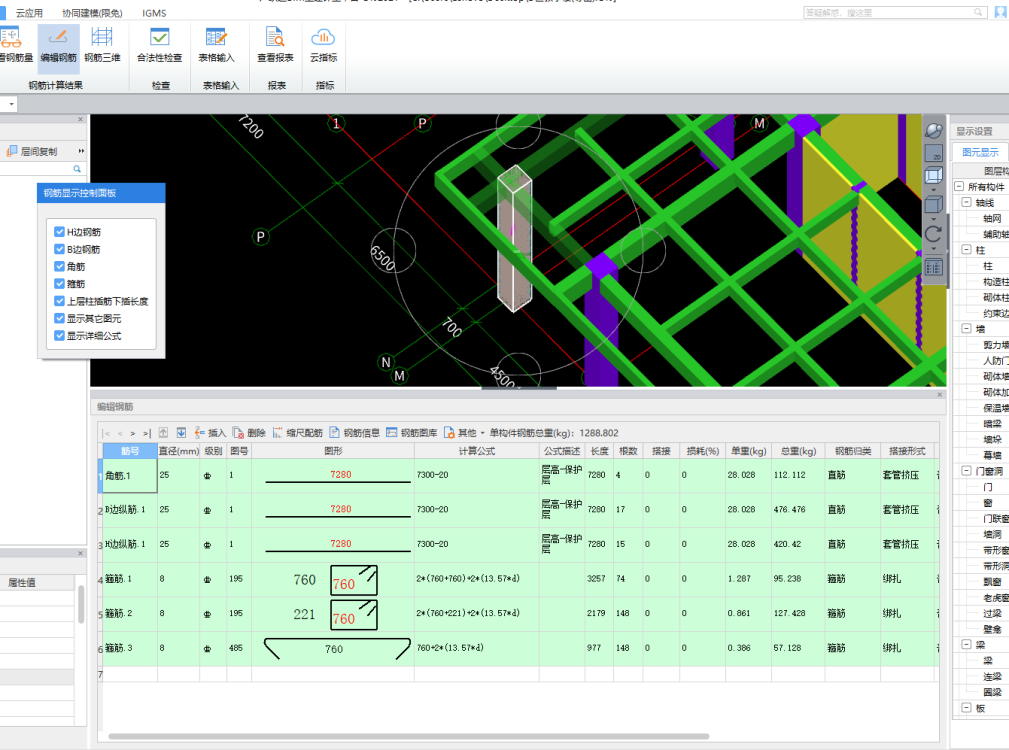Open 云指标 cloud indicators

click(x=323, y=44)
